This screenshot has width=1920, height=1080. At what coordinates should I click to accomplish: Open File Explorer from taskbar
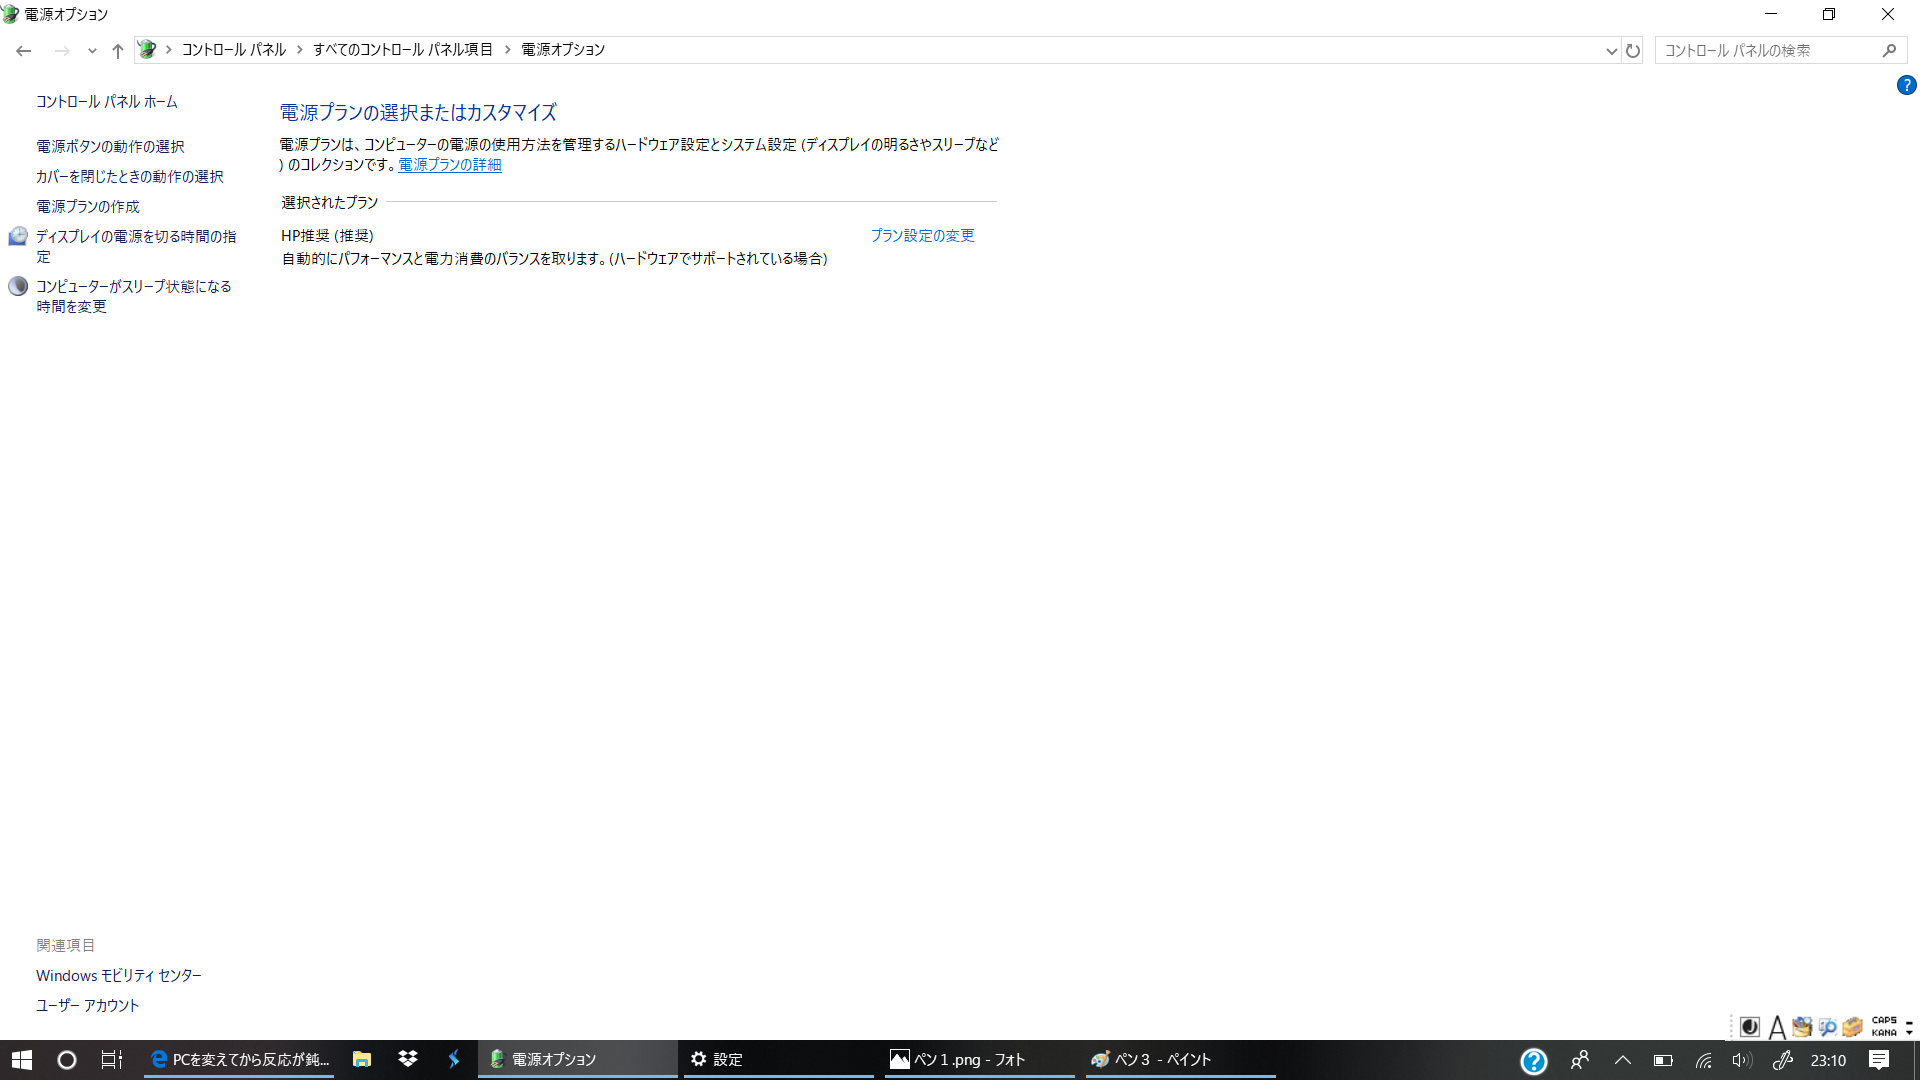pyautogui.click(x=362, y=1059)
